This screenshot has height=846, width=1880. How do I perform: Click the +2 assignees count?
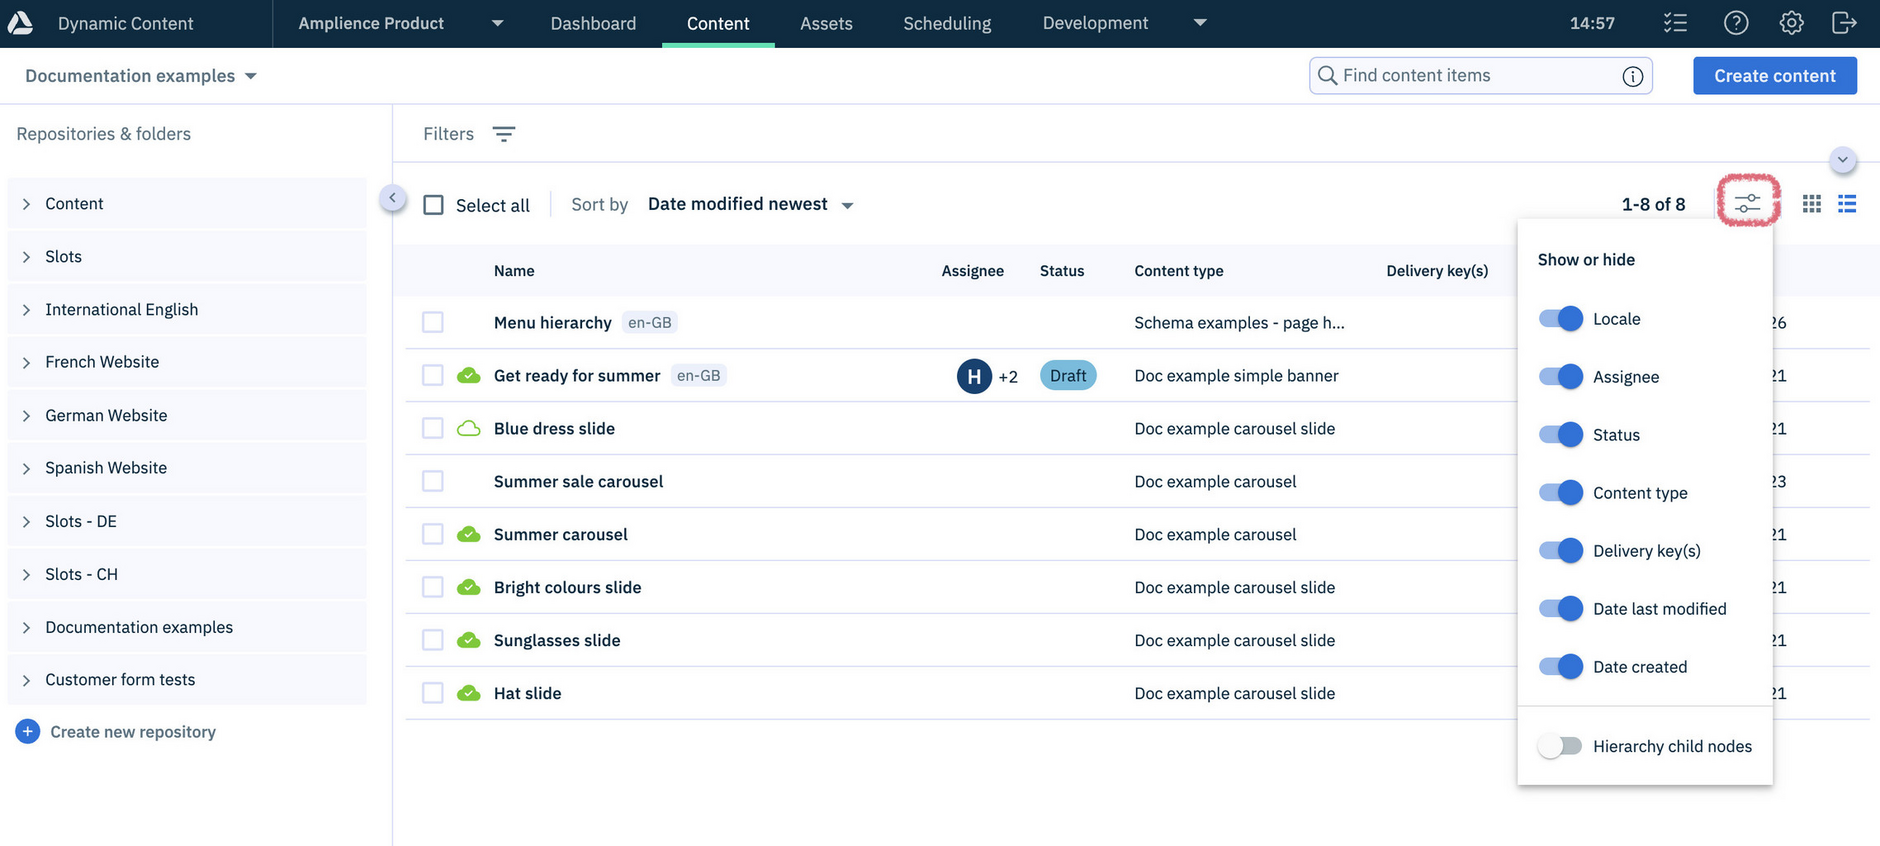pyautogui.click(x=1008, y=377)
